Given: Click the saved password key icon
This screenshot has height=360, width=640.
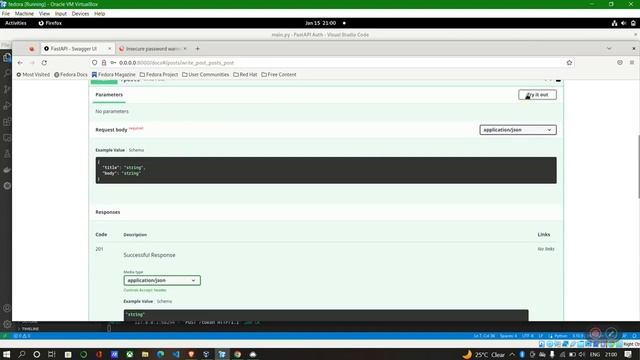Looking at the screenshot, I should (x=113, y=63).
